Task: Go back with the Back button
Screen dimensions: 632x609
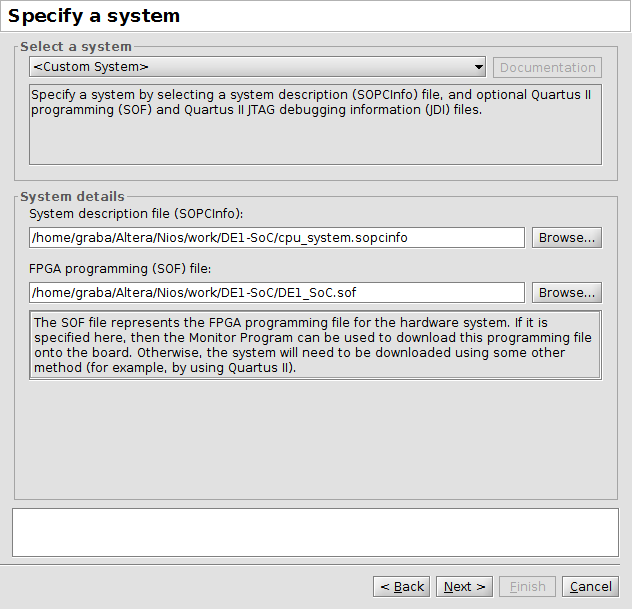Action: [x=401, y=586]
